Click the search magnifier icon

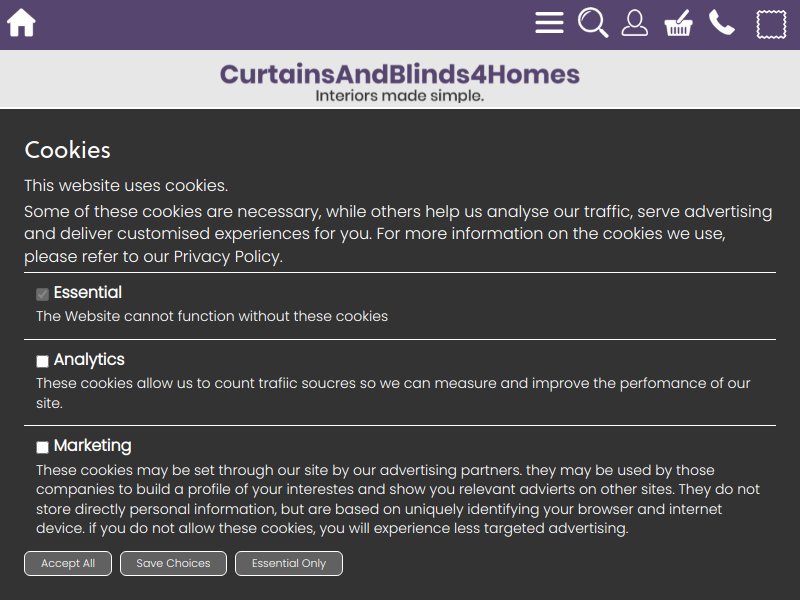coord(593,23)
